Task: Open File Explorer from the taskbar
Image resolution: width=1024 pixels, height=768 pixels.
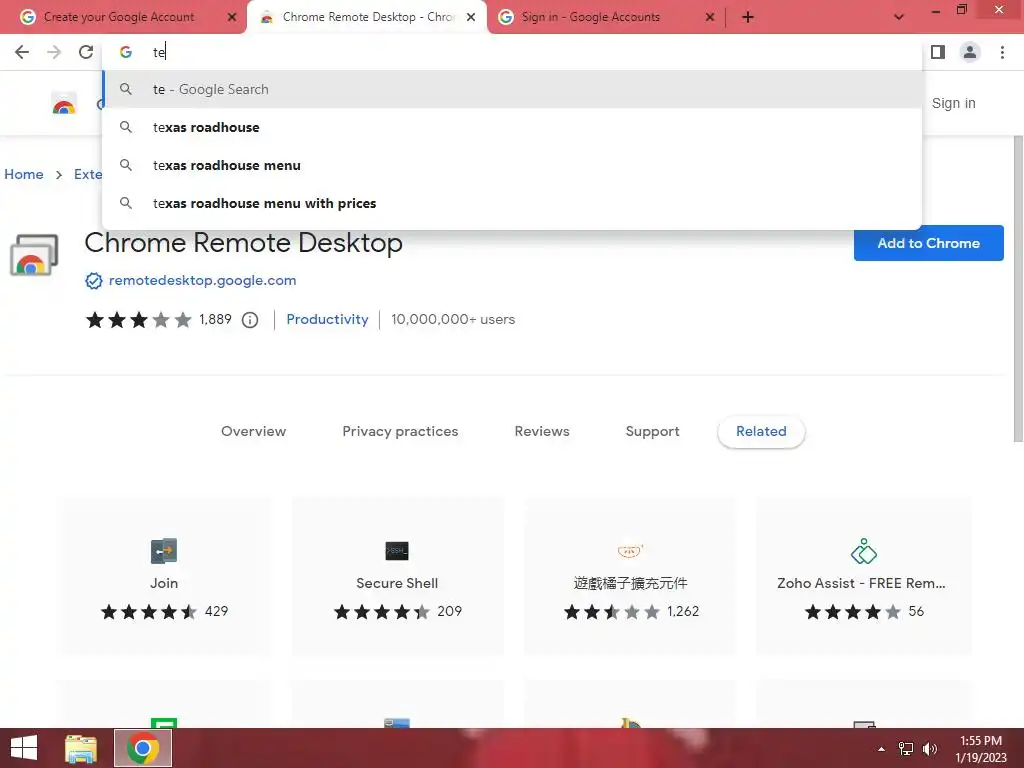Action: tap(81, 748)
